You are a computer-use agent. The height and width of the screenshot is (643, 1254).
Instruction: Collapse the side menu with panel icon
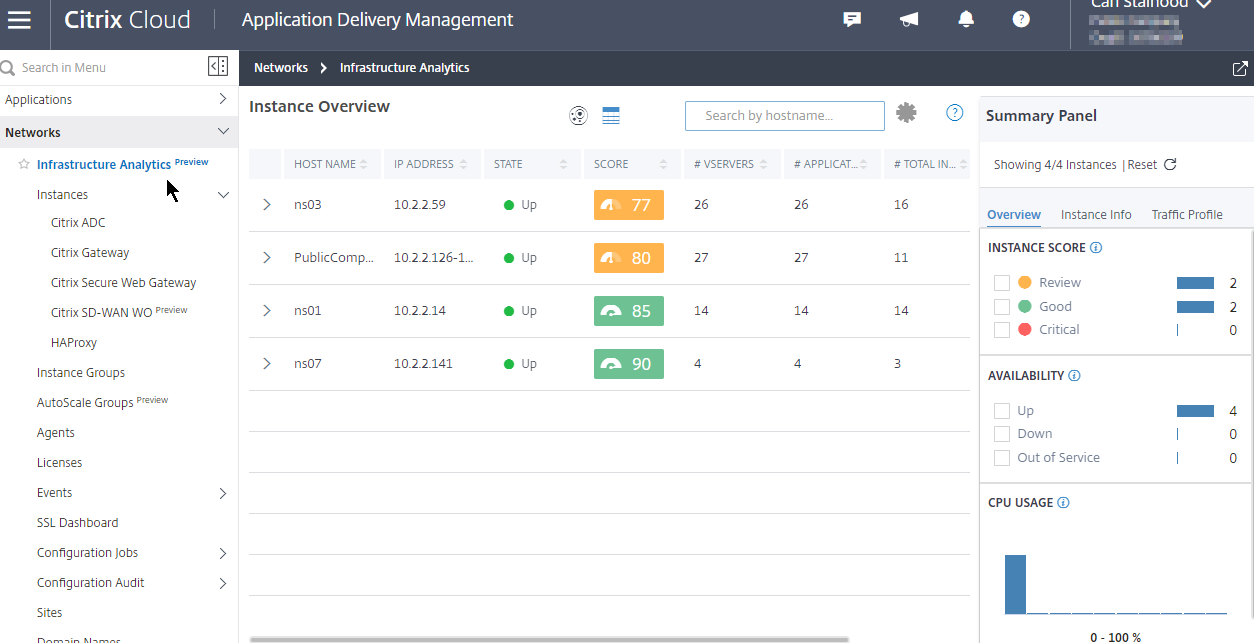(218, 67)
